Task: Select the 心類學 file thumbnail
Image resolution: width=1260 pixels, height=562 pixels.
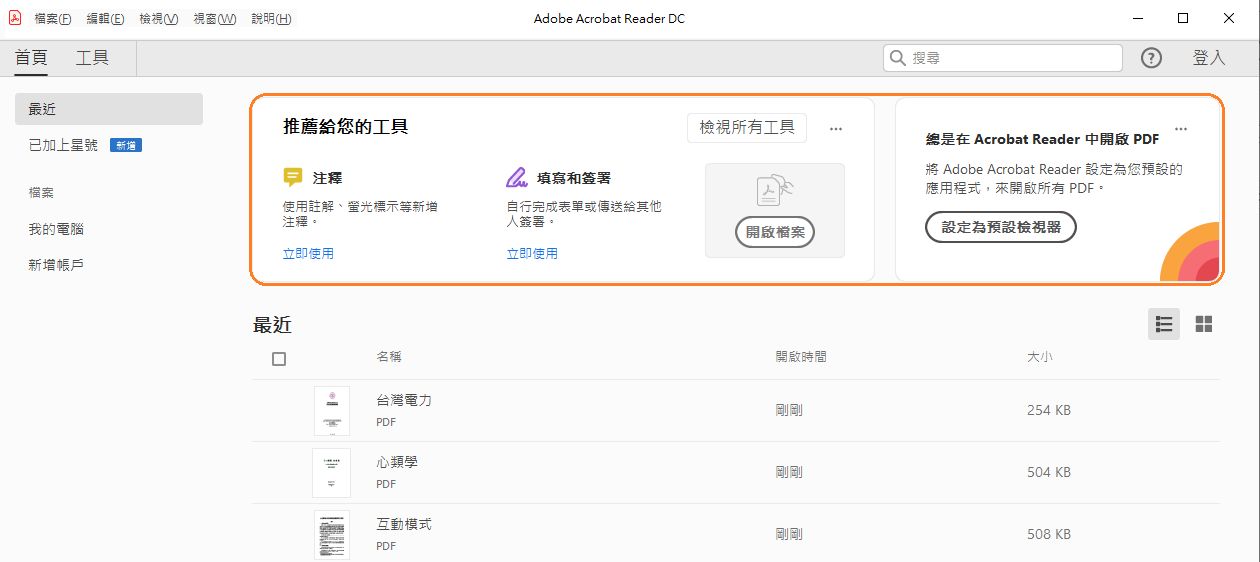Action: point(332,473)
